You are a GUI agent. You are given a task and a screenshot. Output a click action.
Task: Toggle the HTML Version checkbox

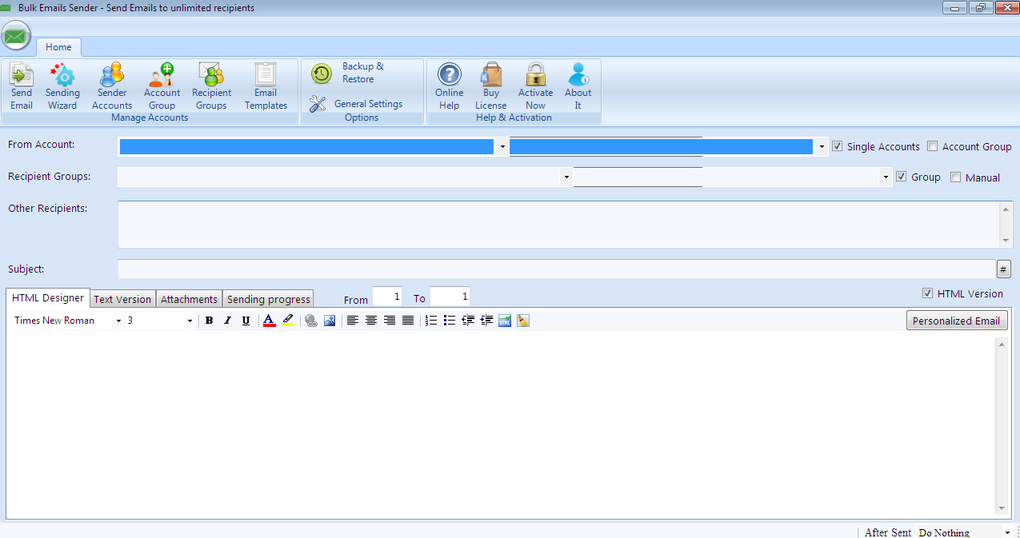point(927,293)
